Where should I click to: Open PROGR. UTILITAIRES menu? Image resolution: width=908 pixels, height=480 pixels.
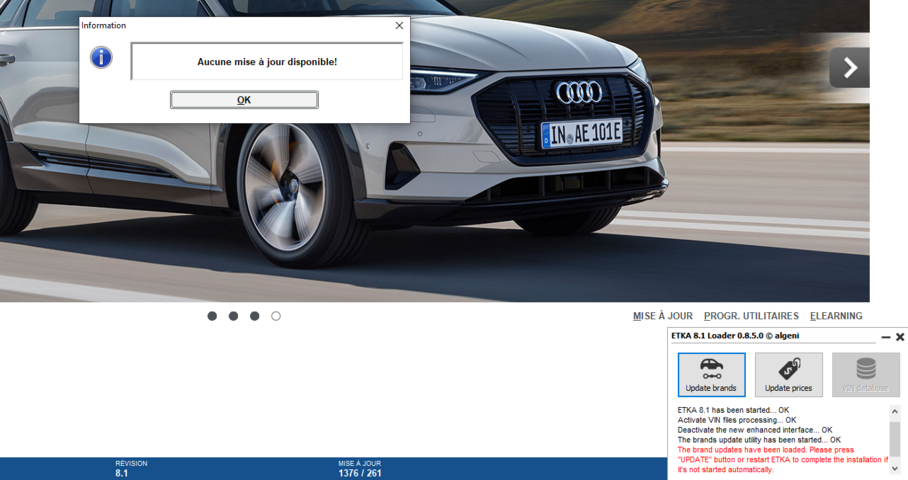pos(751,316)
